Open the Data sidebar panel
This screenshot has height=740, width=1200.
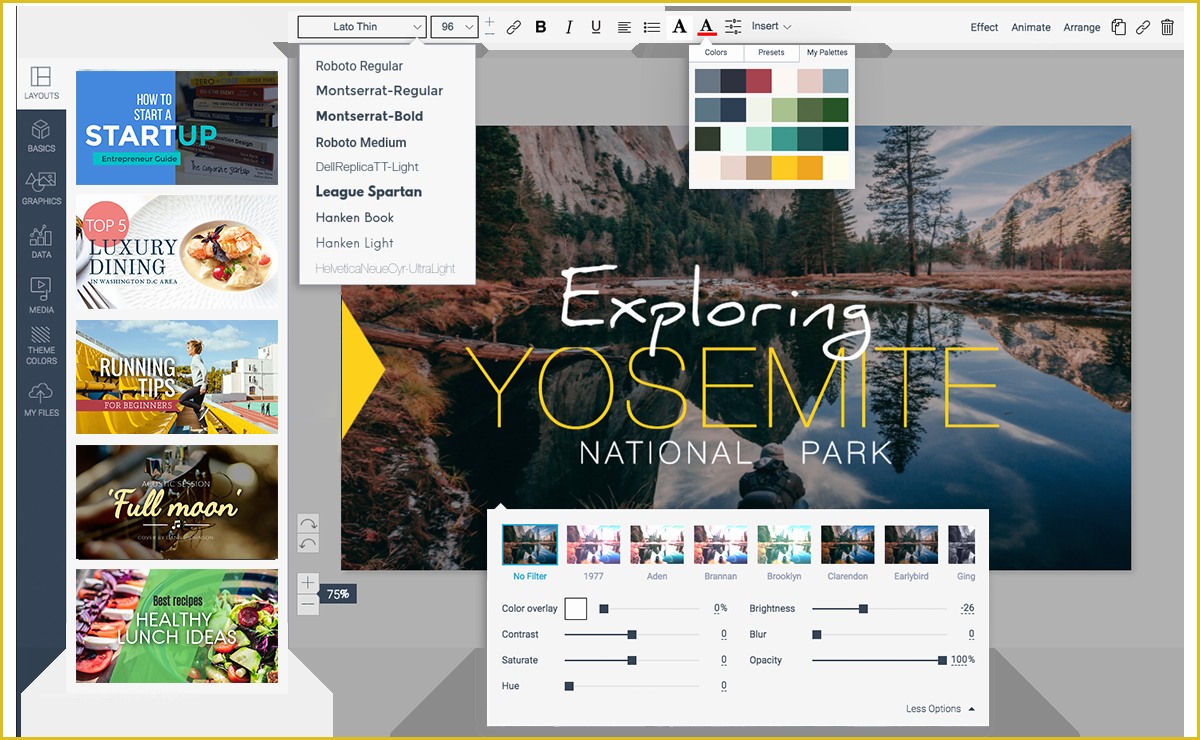[41, 242]
